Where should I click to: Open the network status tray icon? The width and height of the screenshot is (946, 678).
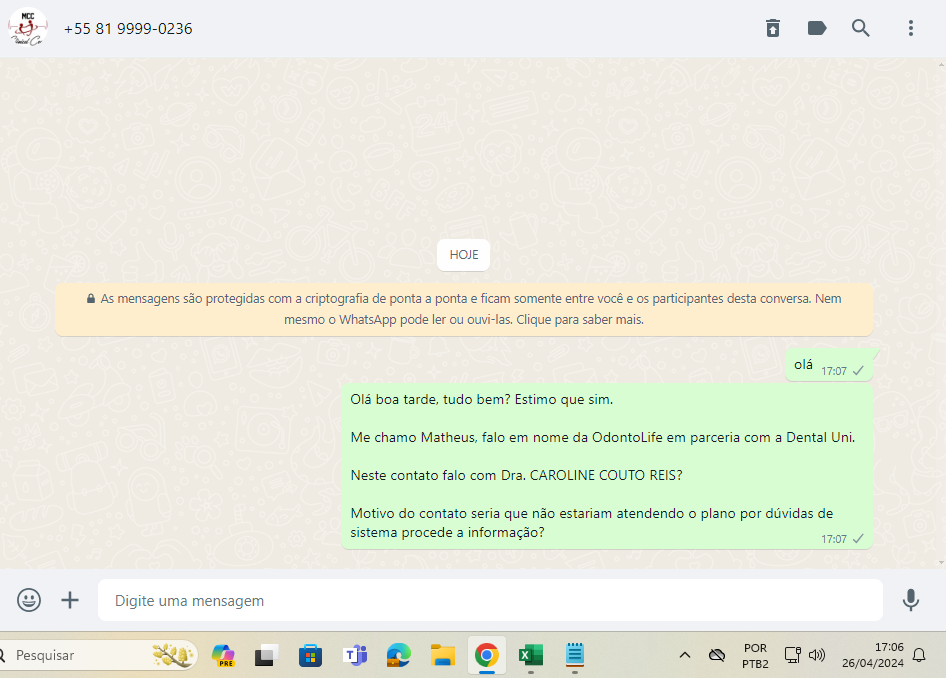[x=792, y=655]
